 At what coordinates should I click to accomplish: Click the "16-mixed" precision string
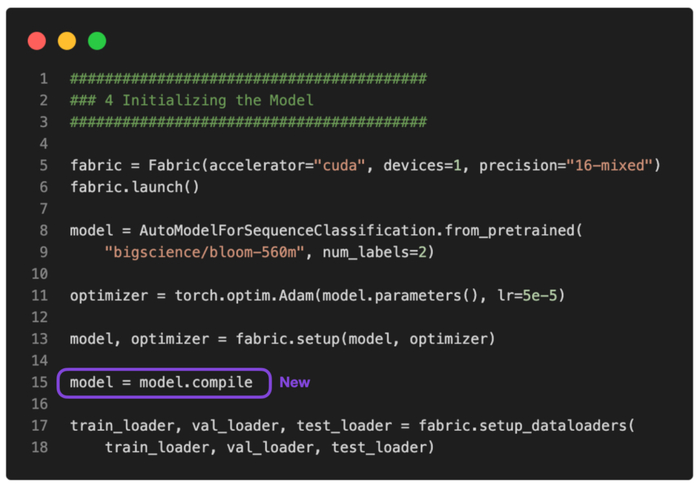[x=609, y=165]
